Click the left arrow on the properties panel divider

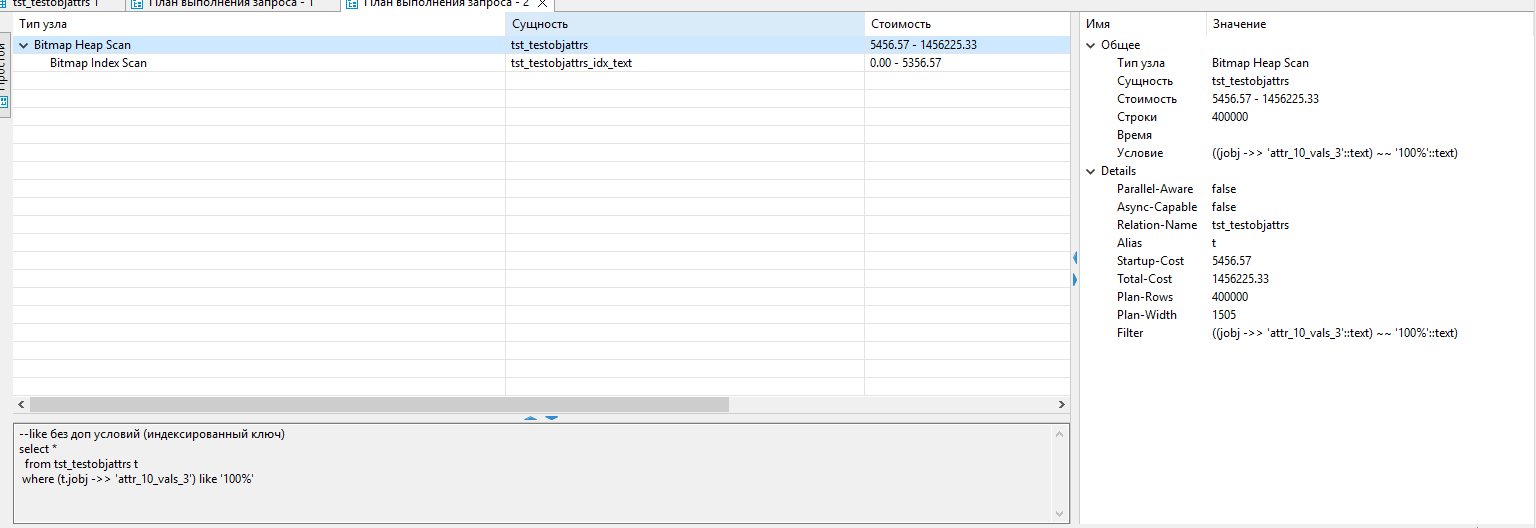point(1075,258)
